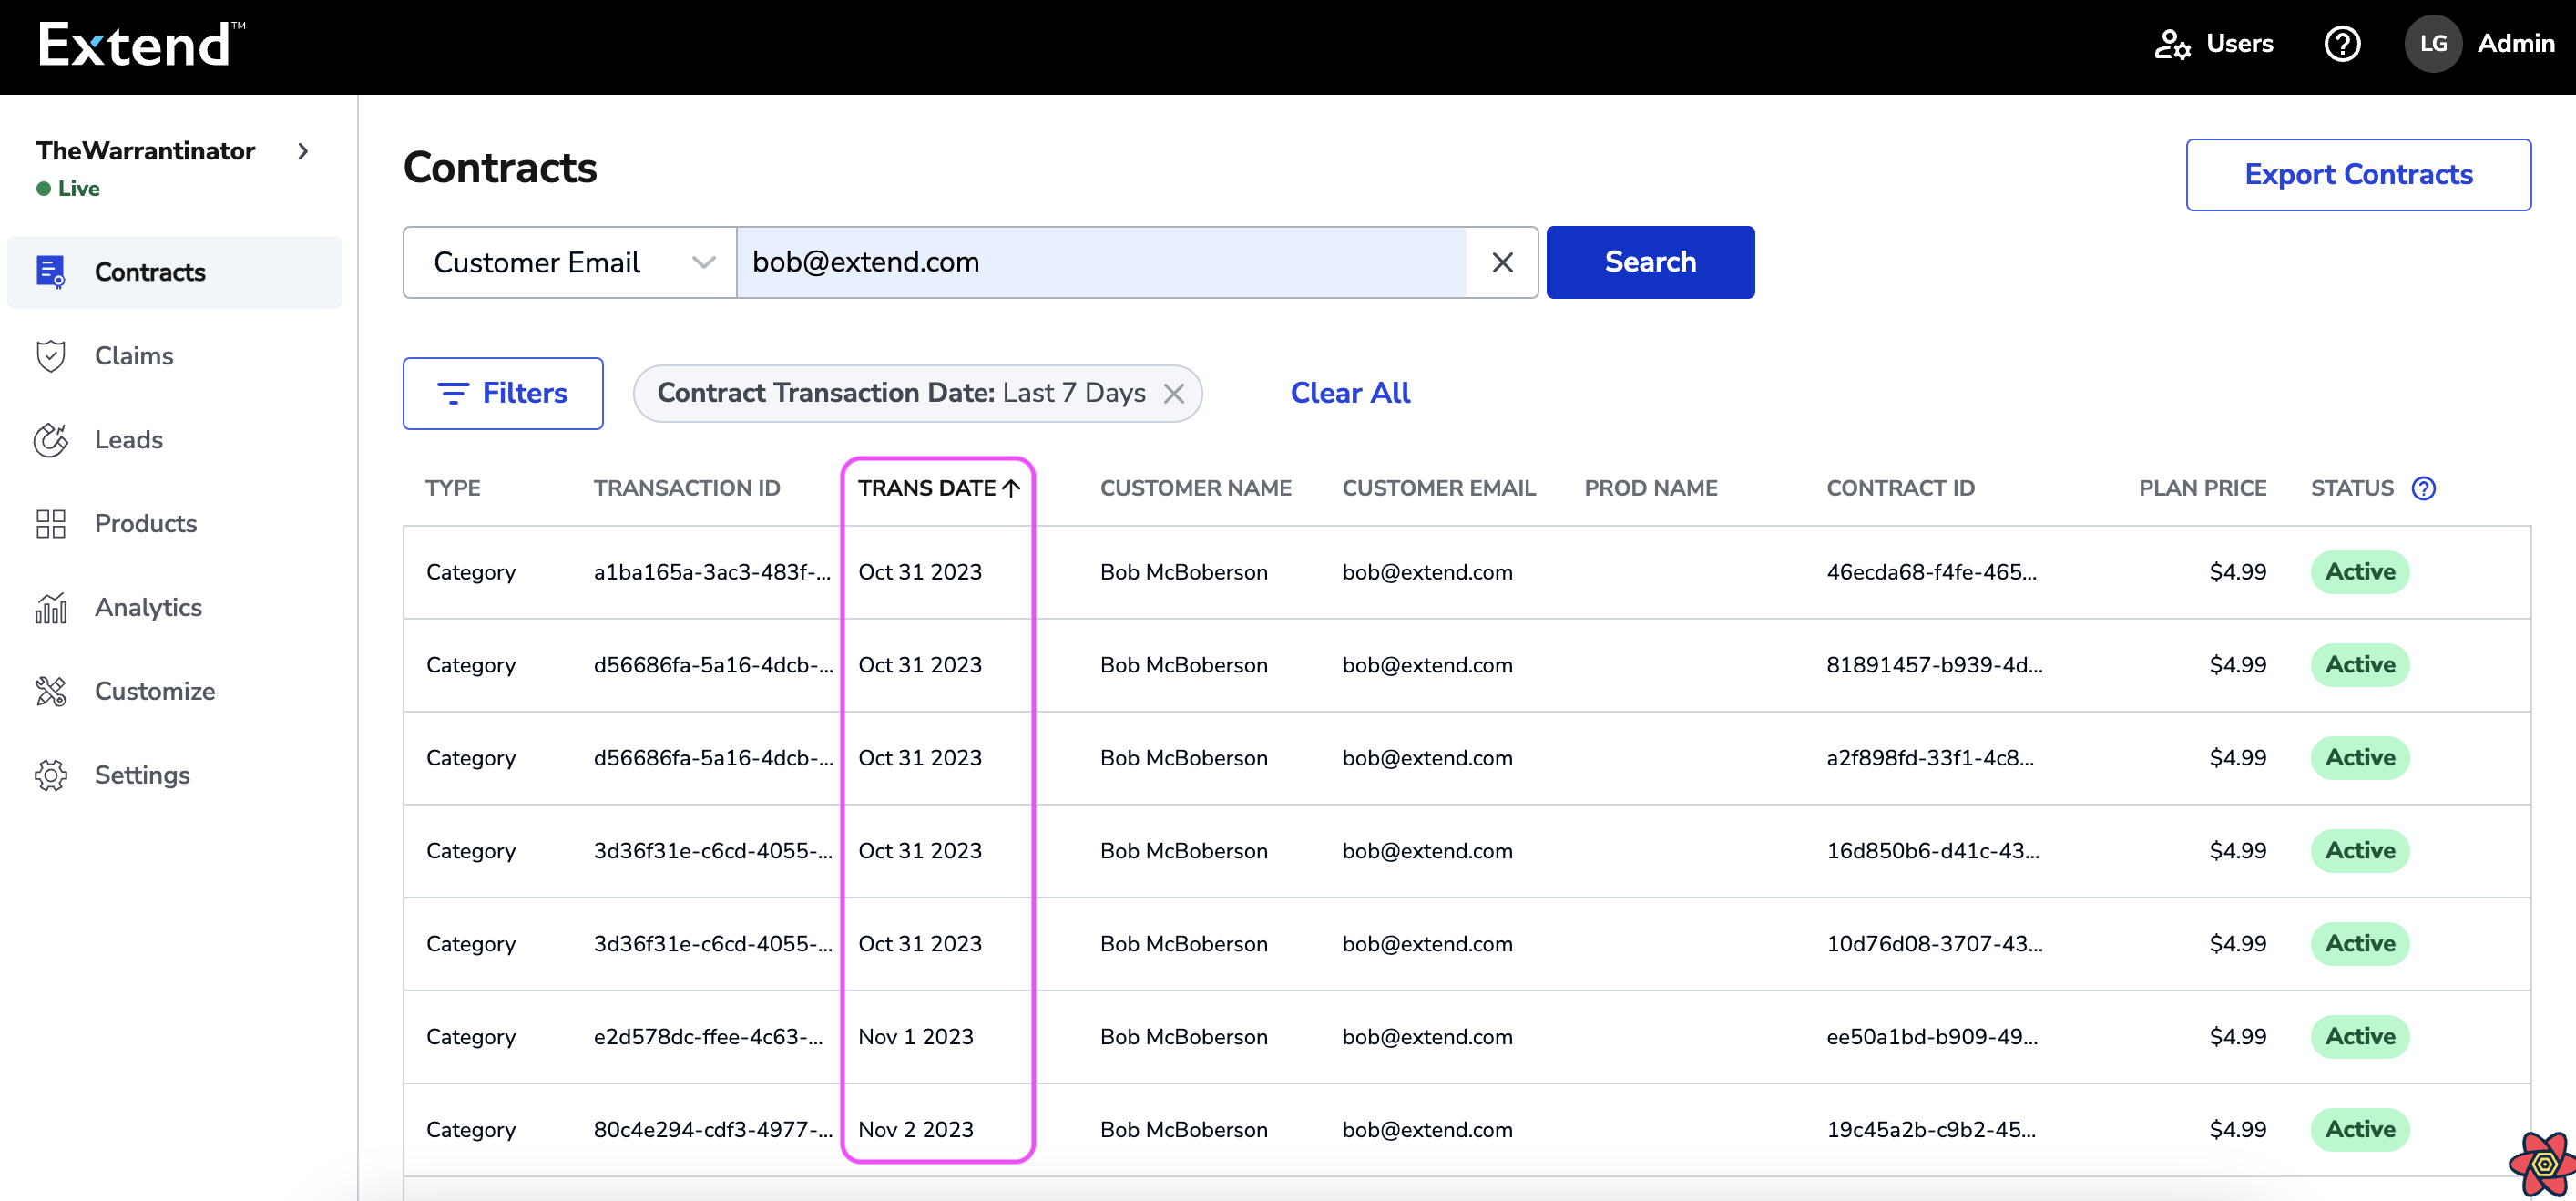Open the Users menu in header
The image size is (2576, 1201).
(2213, 44)
